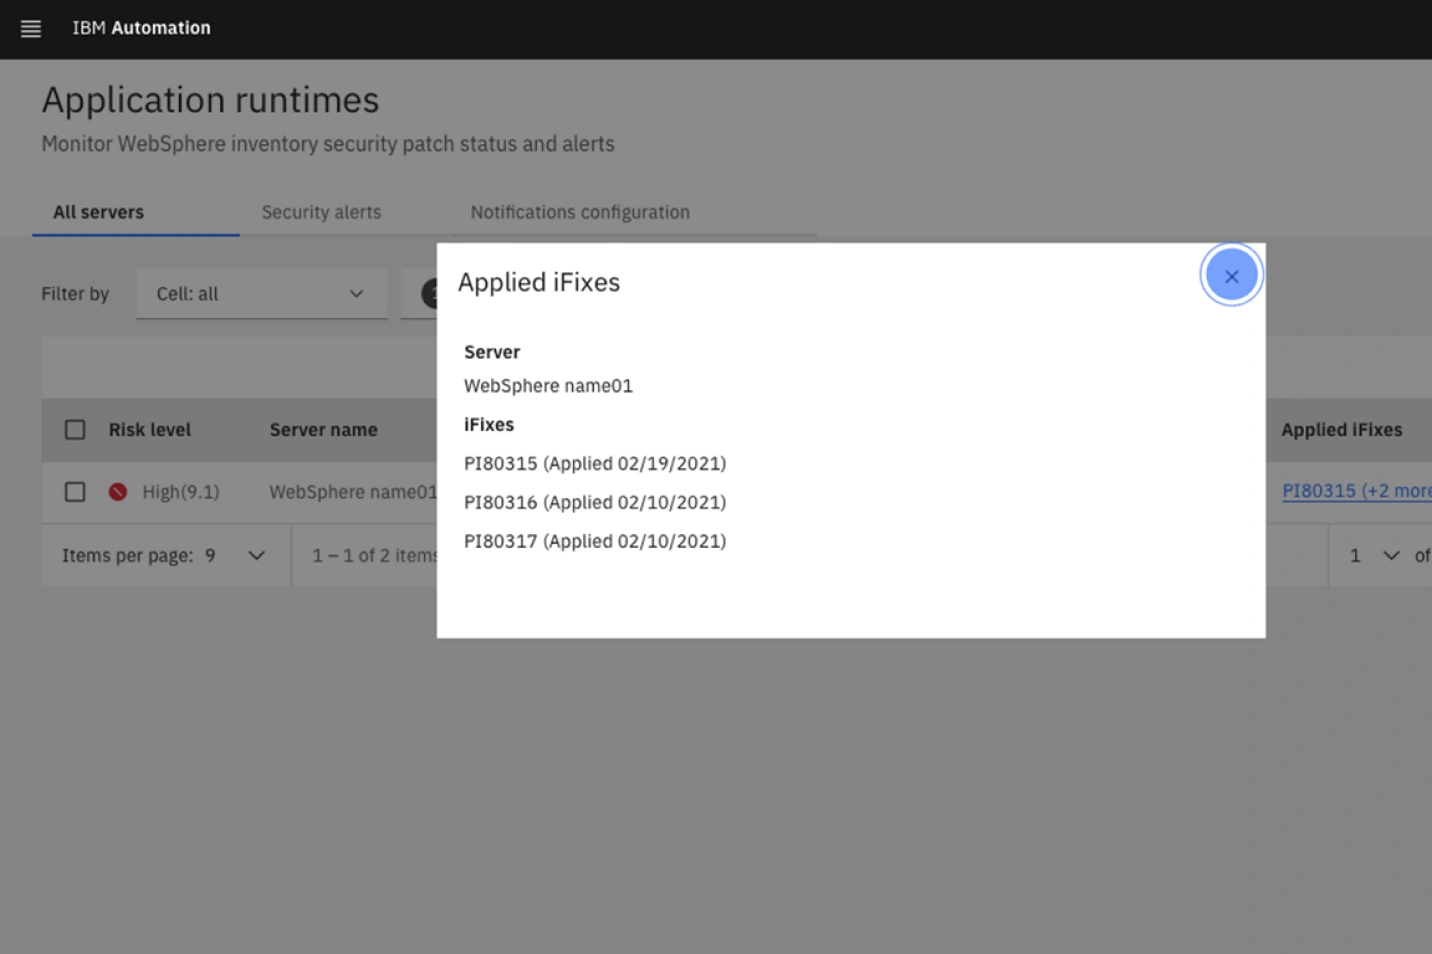The width and height of the screenshot is (1432, 954).
Task: Select the header select-all checkbox
Action: [75, 429]
